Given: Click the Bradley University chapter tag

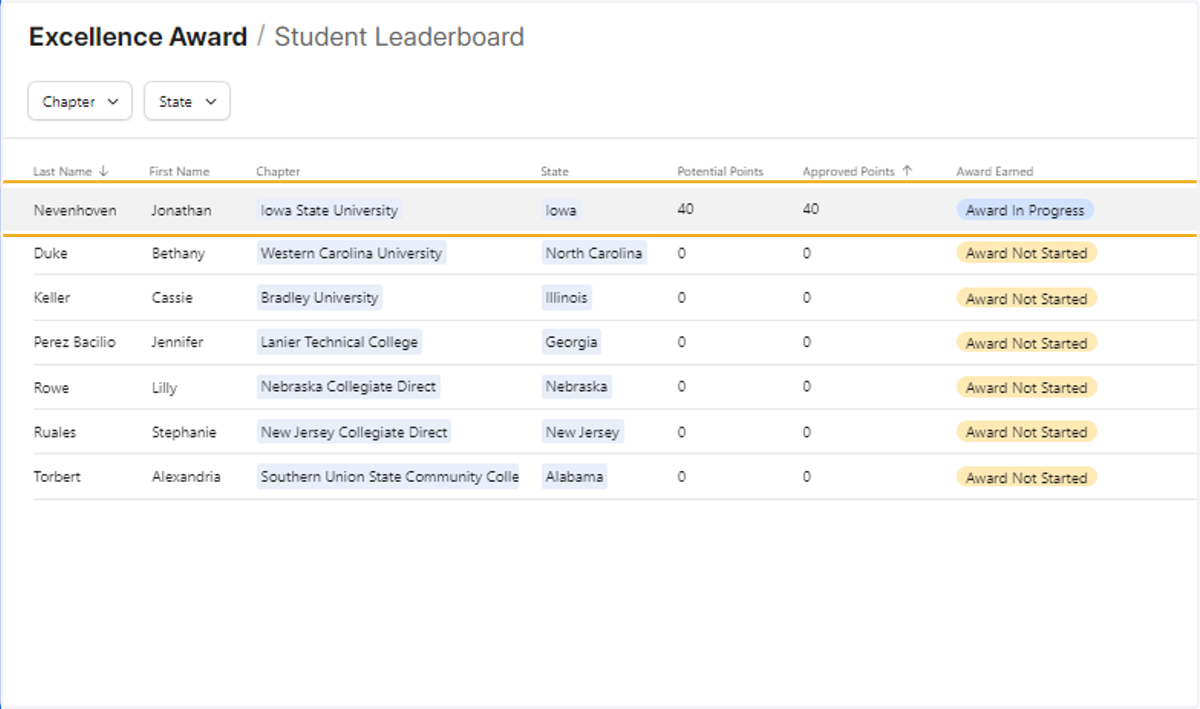Looking at the screenshot, I should click(x=319, y=298).
